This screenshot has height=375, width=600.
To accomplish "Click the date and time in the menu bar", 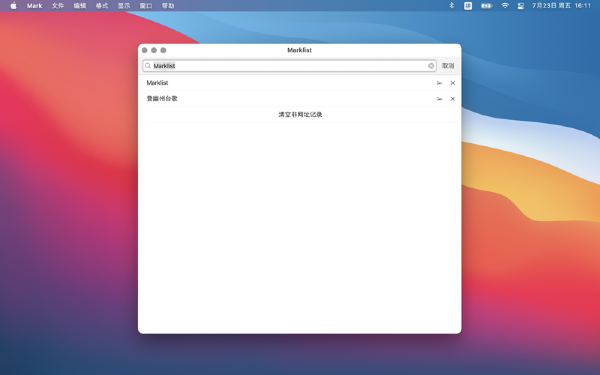I will click(561, 6).
